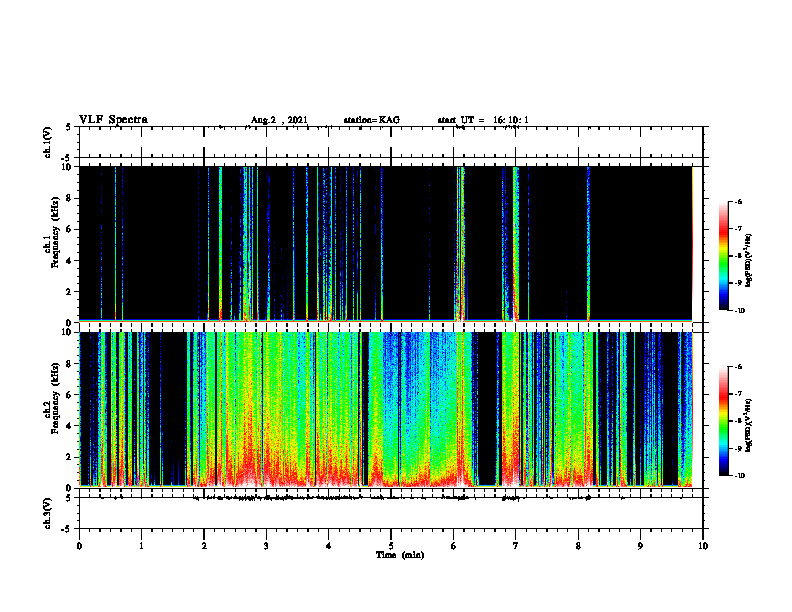Click the ch.3(V) waveform strip

pos(391,513)
